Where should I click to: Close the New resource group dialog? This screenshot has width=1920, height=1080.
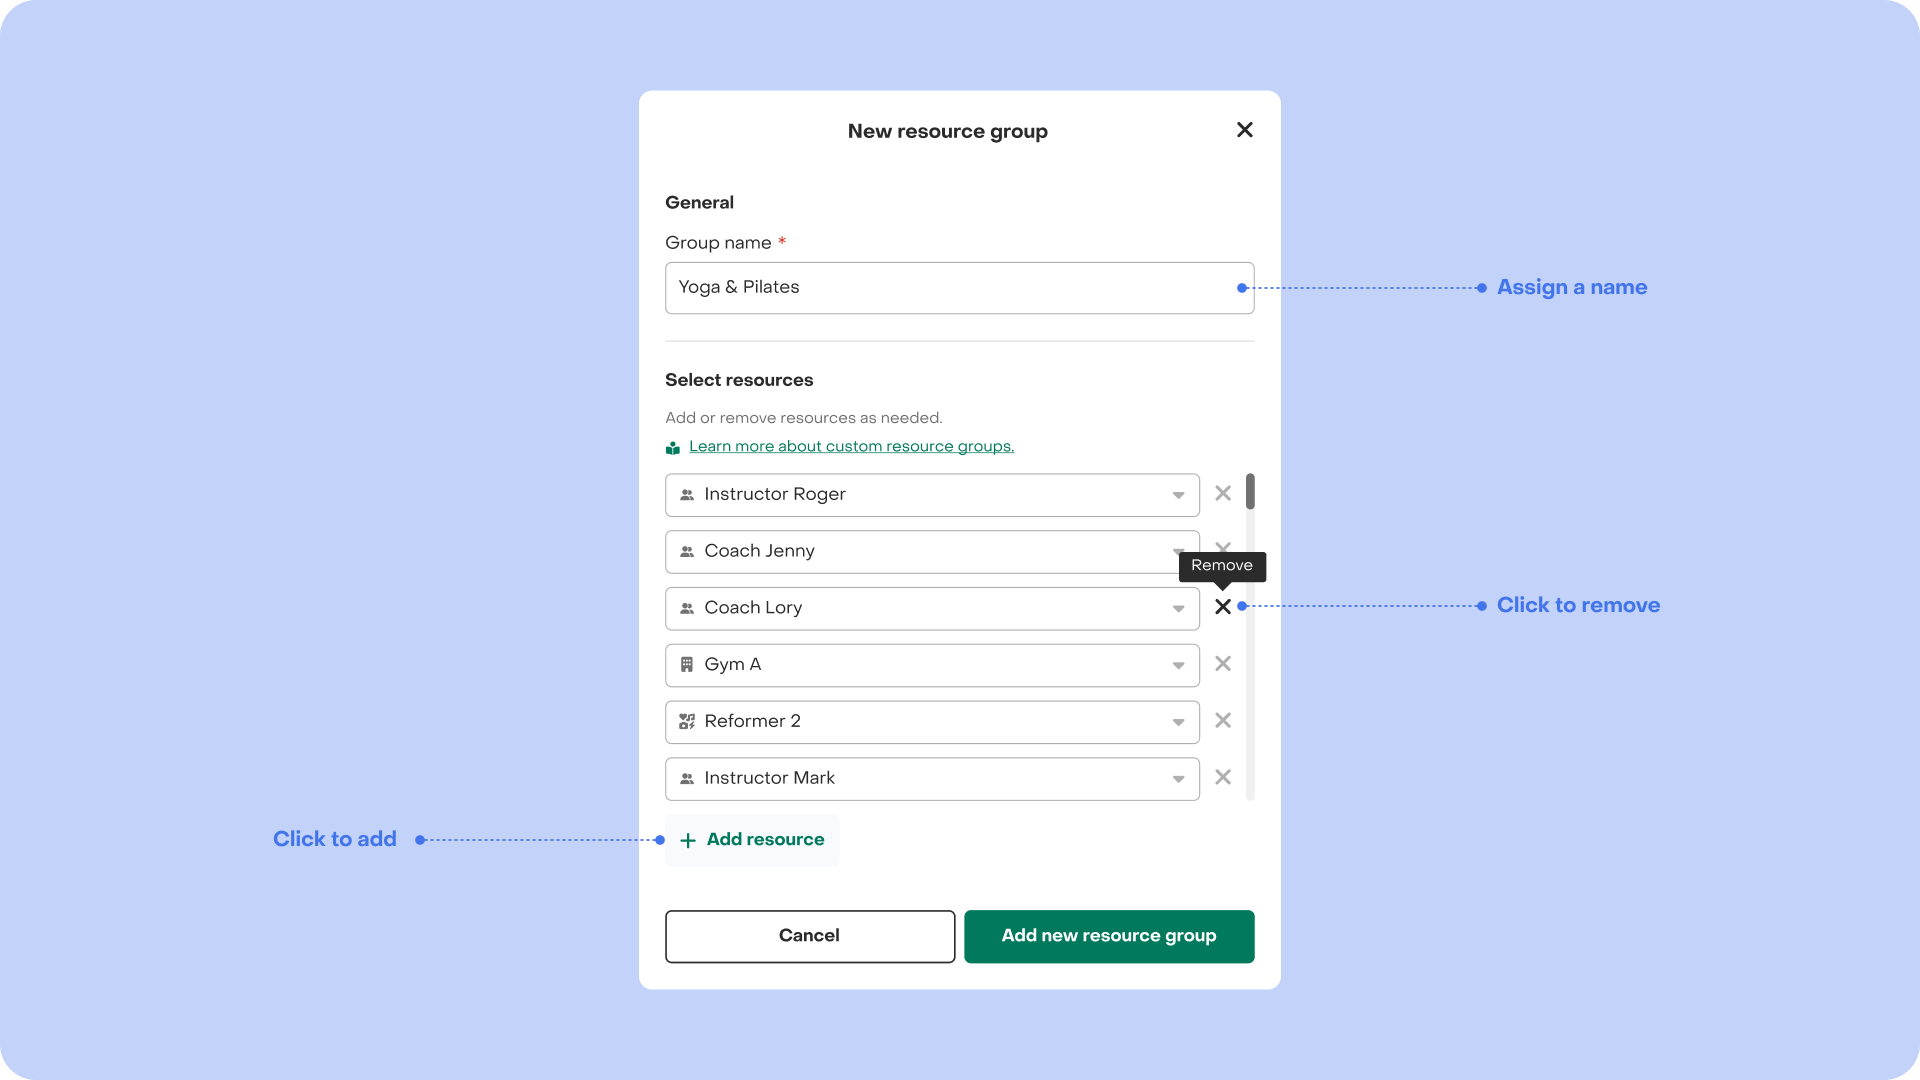click(x=1244, y=130)
